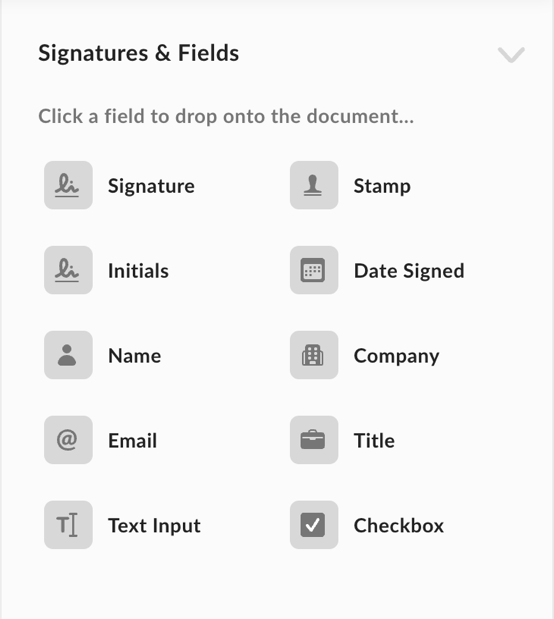This screenshot has height=619, width=554.
Task: Click the Text Input cursor icon
Action: (68, 525)
